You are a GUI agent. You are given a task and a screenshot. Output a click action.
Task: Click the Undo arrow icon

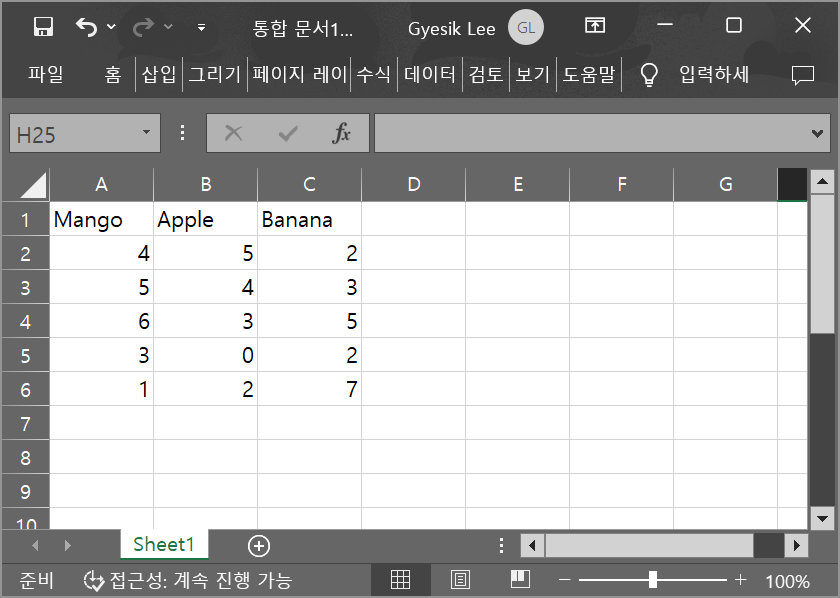87,27
